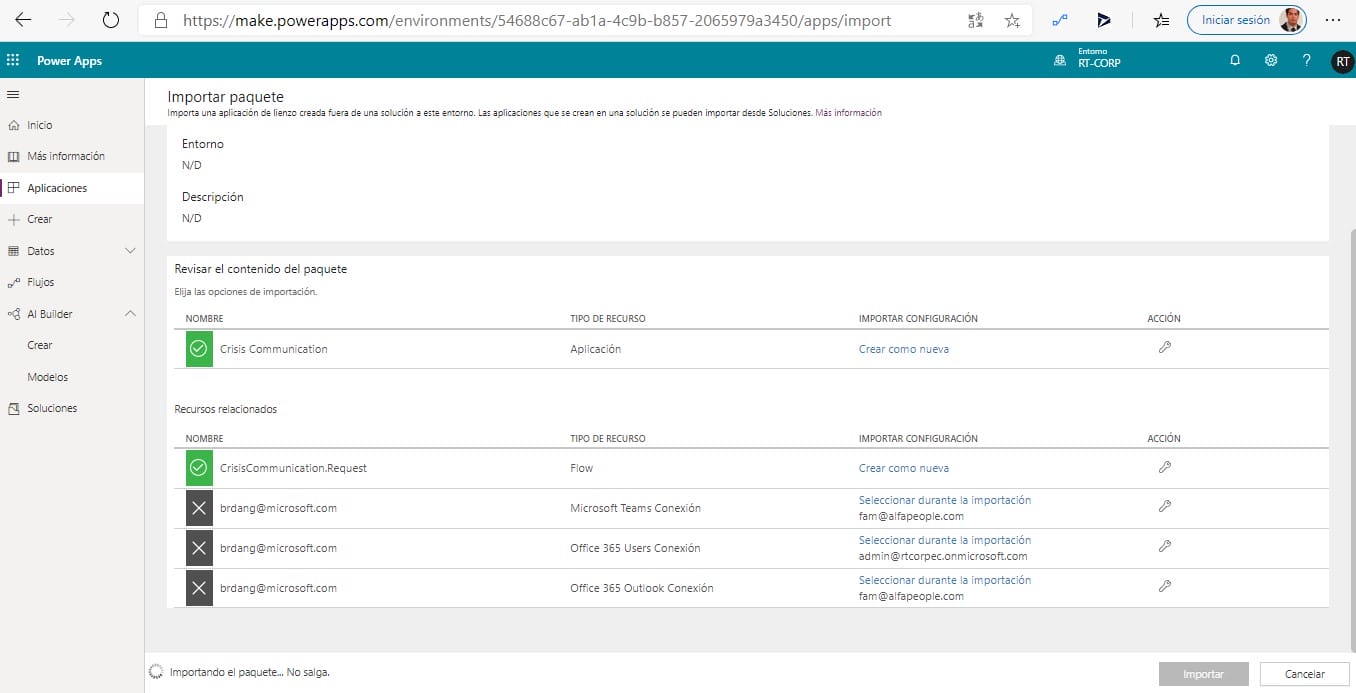Collapse the left navigation hamburger menu
The width and height of the screenshot is (1356, 693).
tap(13, 94)
